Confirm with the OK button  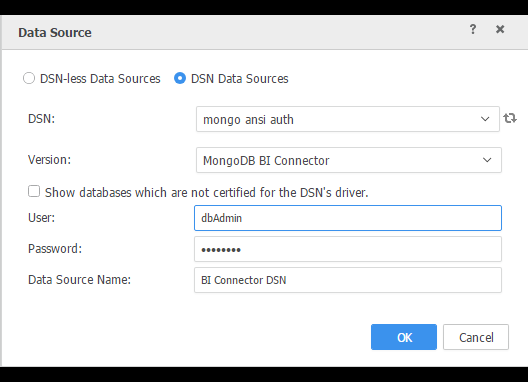tap(404, 337)
